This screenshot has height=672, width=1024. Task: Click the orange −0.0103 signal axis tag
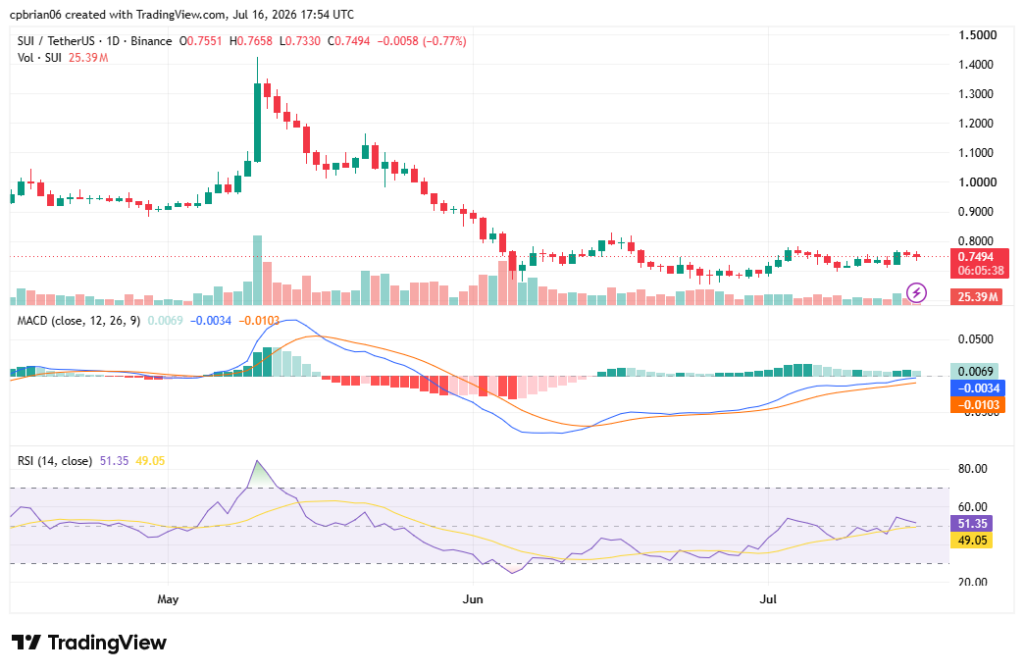[x=978, y=405]
